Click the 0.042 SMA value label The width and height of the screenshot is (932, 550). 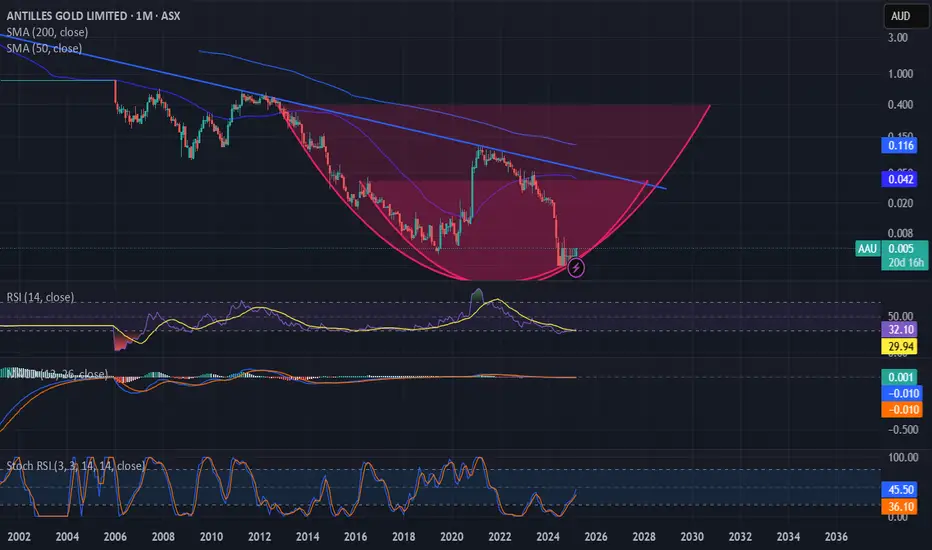[x=900, y=179]
